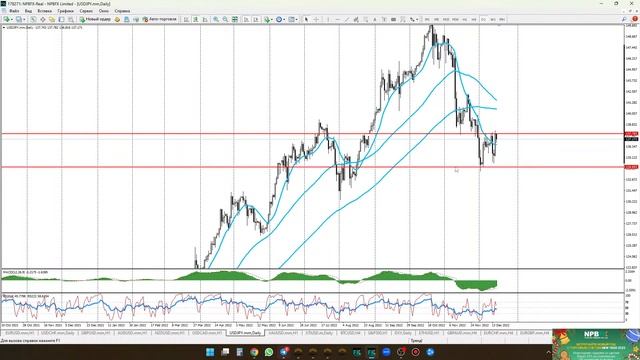Click the Новый ордер button
The height and width of the screenshot is (360, 640).
[95, 19]
